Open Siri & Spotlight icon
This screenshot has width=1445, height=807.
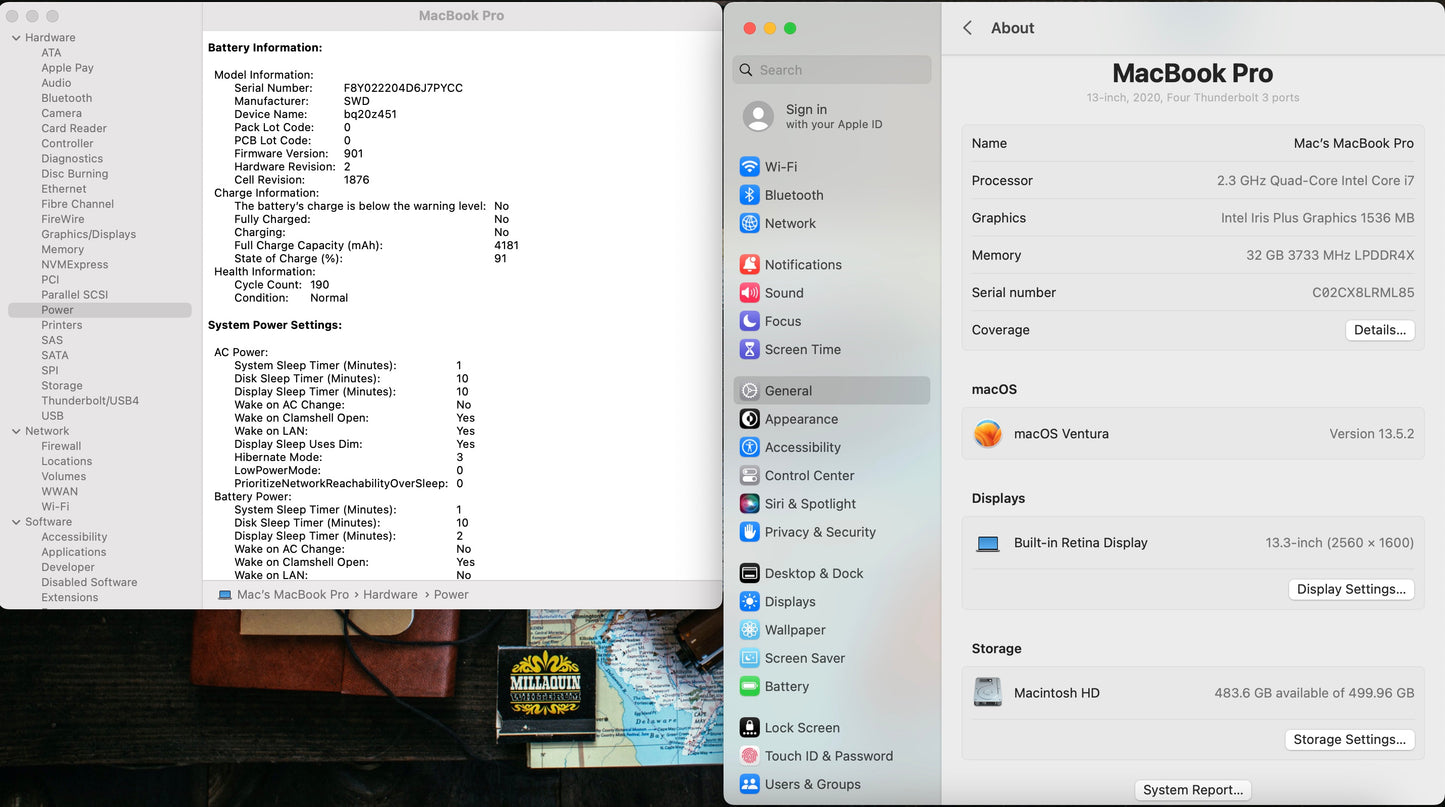click(749, 504)
